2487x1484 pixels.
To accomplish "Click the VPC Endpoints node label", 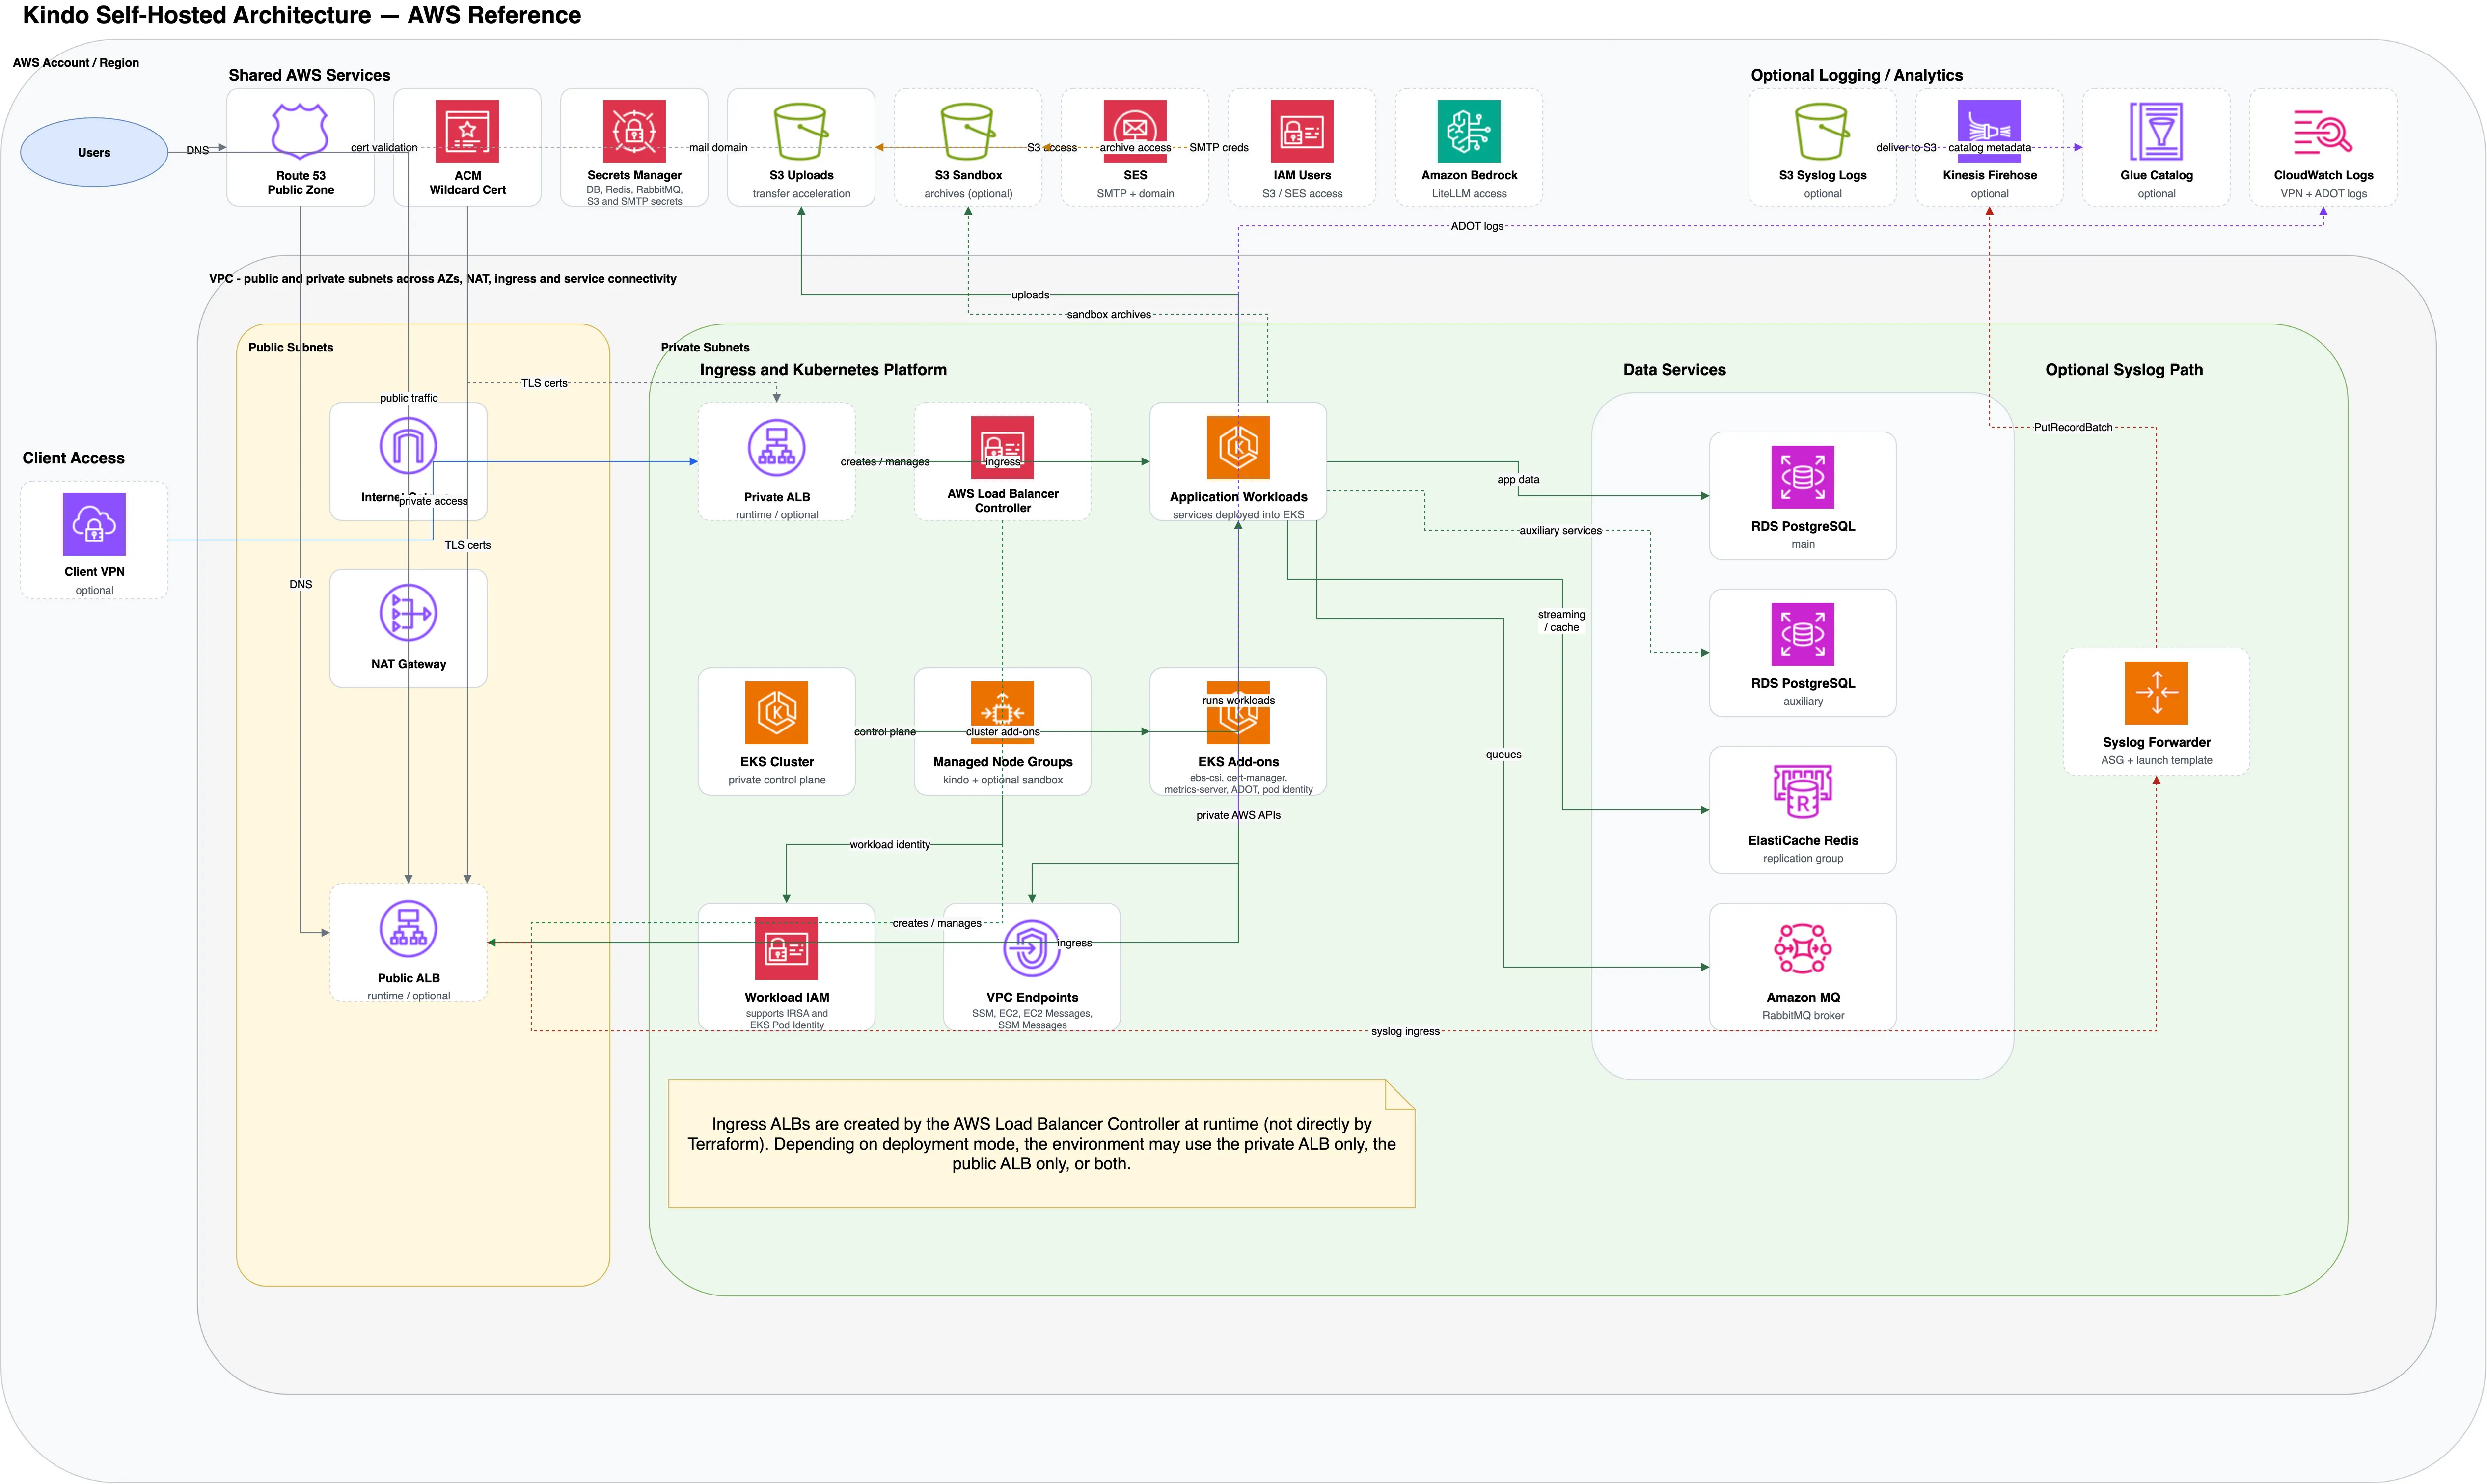I will pos(1032,997).
